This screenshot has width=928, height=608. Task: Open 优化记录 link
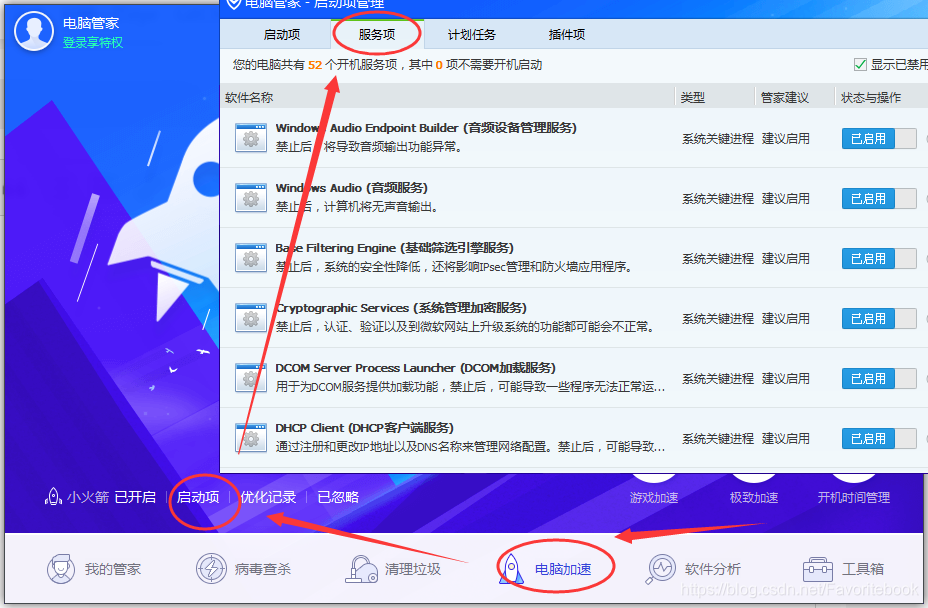coord(268,497)
